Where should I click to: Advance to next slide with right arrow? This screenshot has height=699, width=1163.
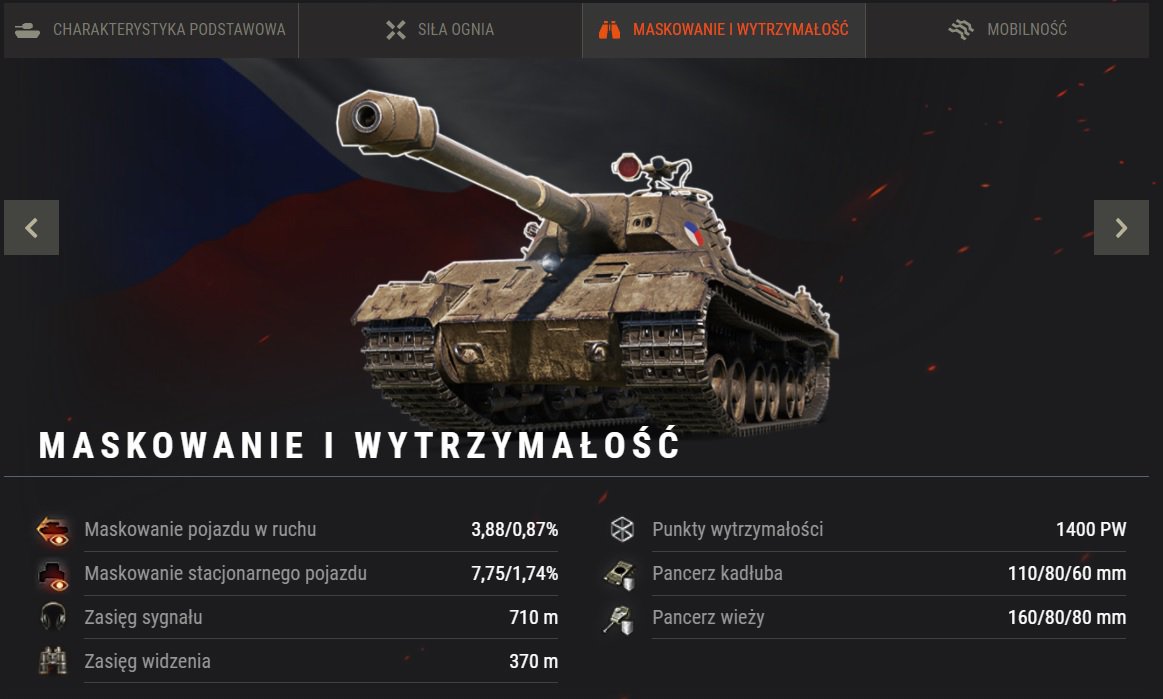1121,228
